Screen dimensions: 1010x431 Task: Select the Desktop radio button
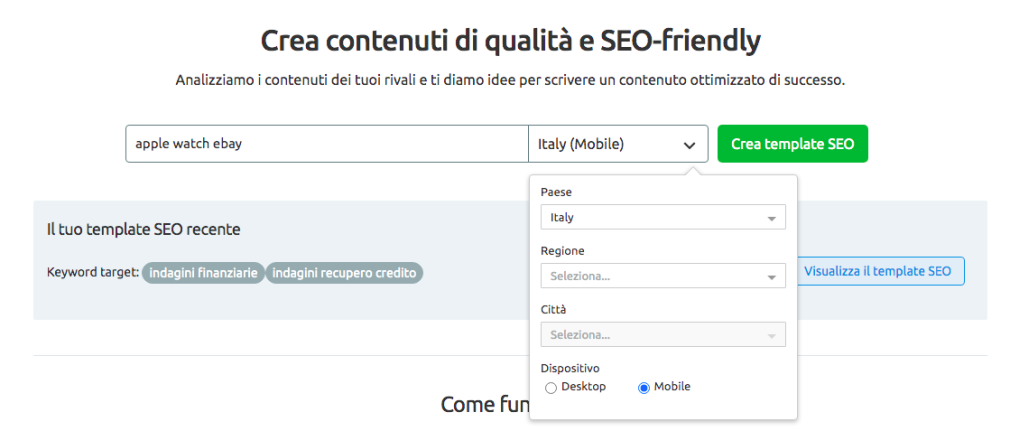(550, 388)
